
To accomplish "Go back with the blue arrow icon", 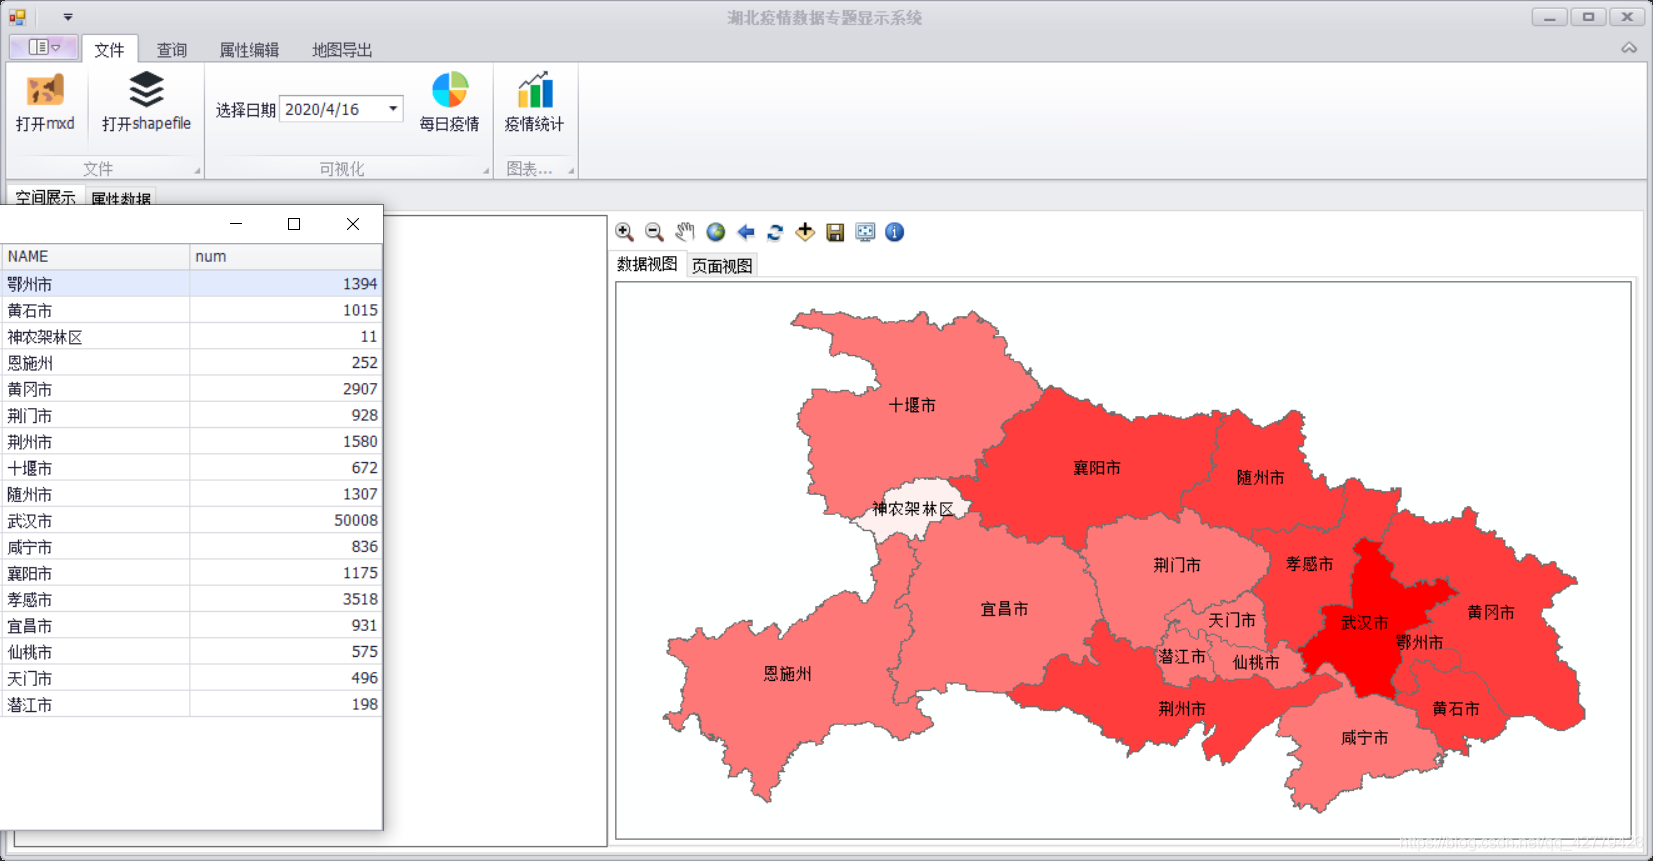I will click(745, 232).
